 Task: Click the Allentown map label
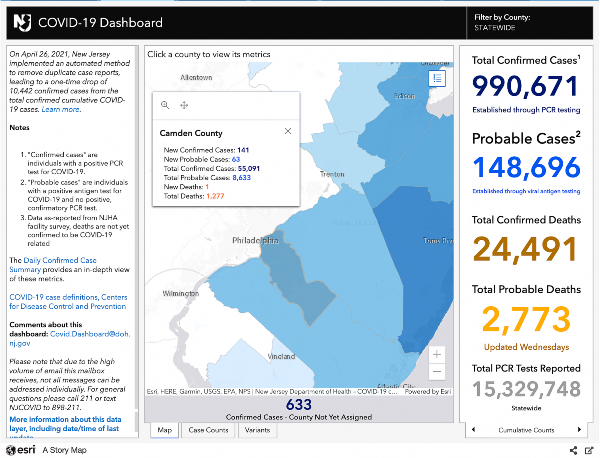196,77
